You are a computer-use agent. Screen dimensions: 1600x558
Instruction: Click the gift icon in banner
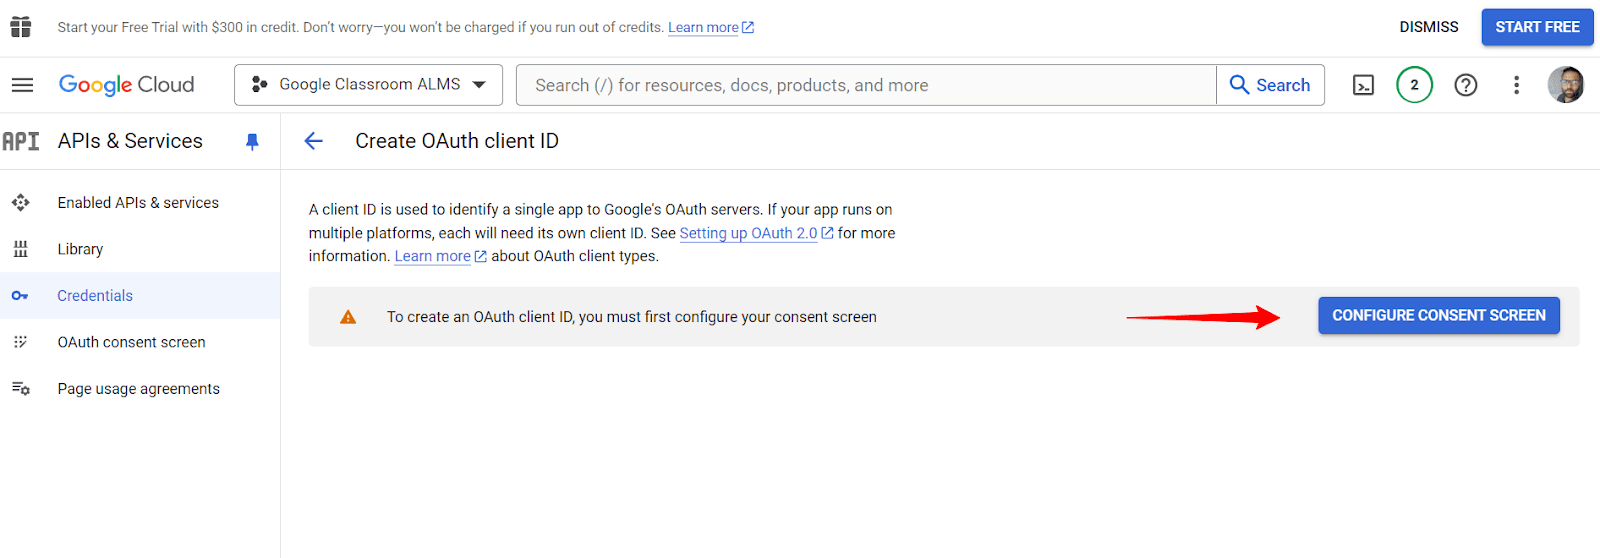pyautogui.click(x=21, y=27)
